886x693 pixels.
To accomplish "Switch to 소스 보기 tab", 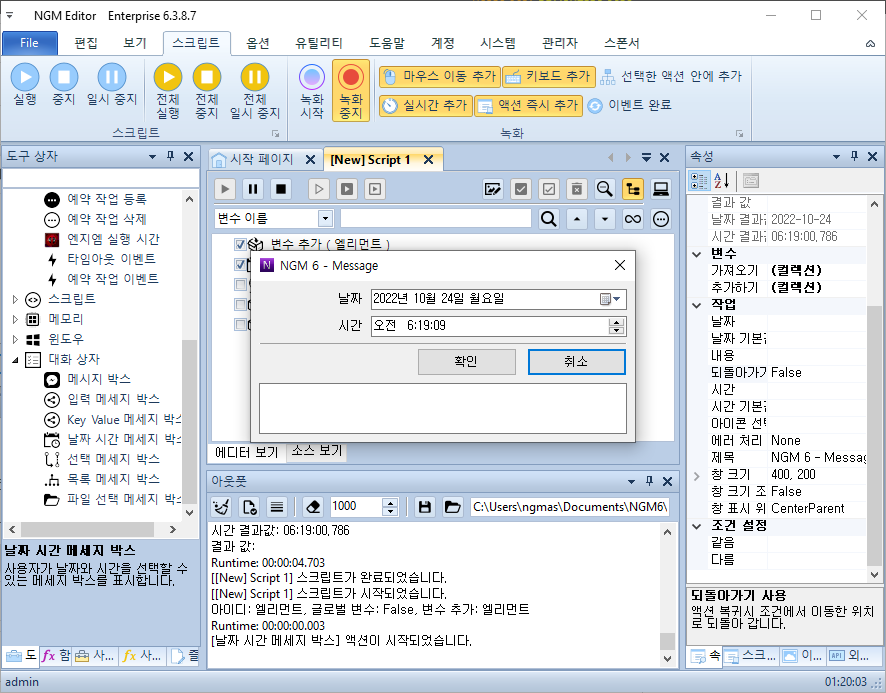I will (316, 451).
